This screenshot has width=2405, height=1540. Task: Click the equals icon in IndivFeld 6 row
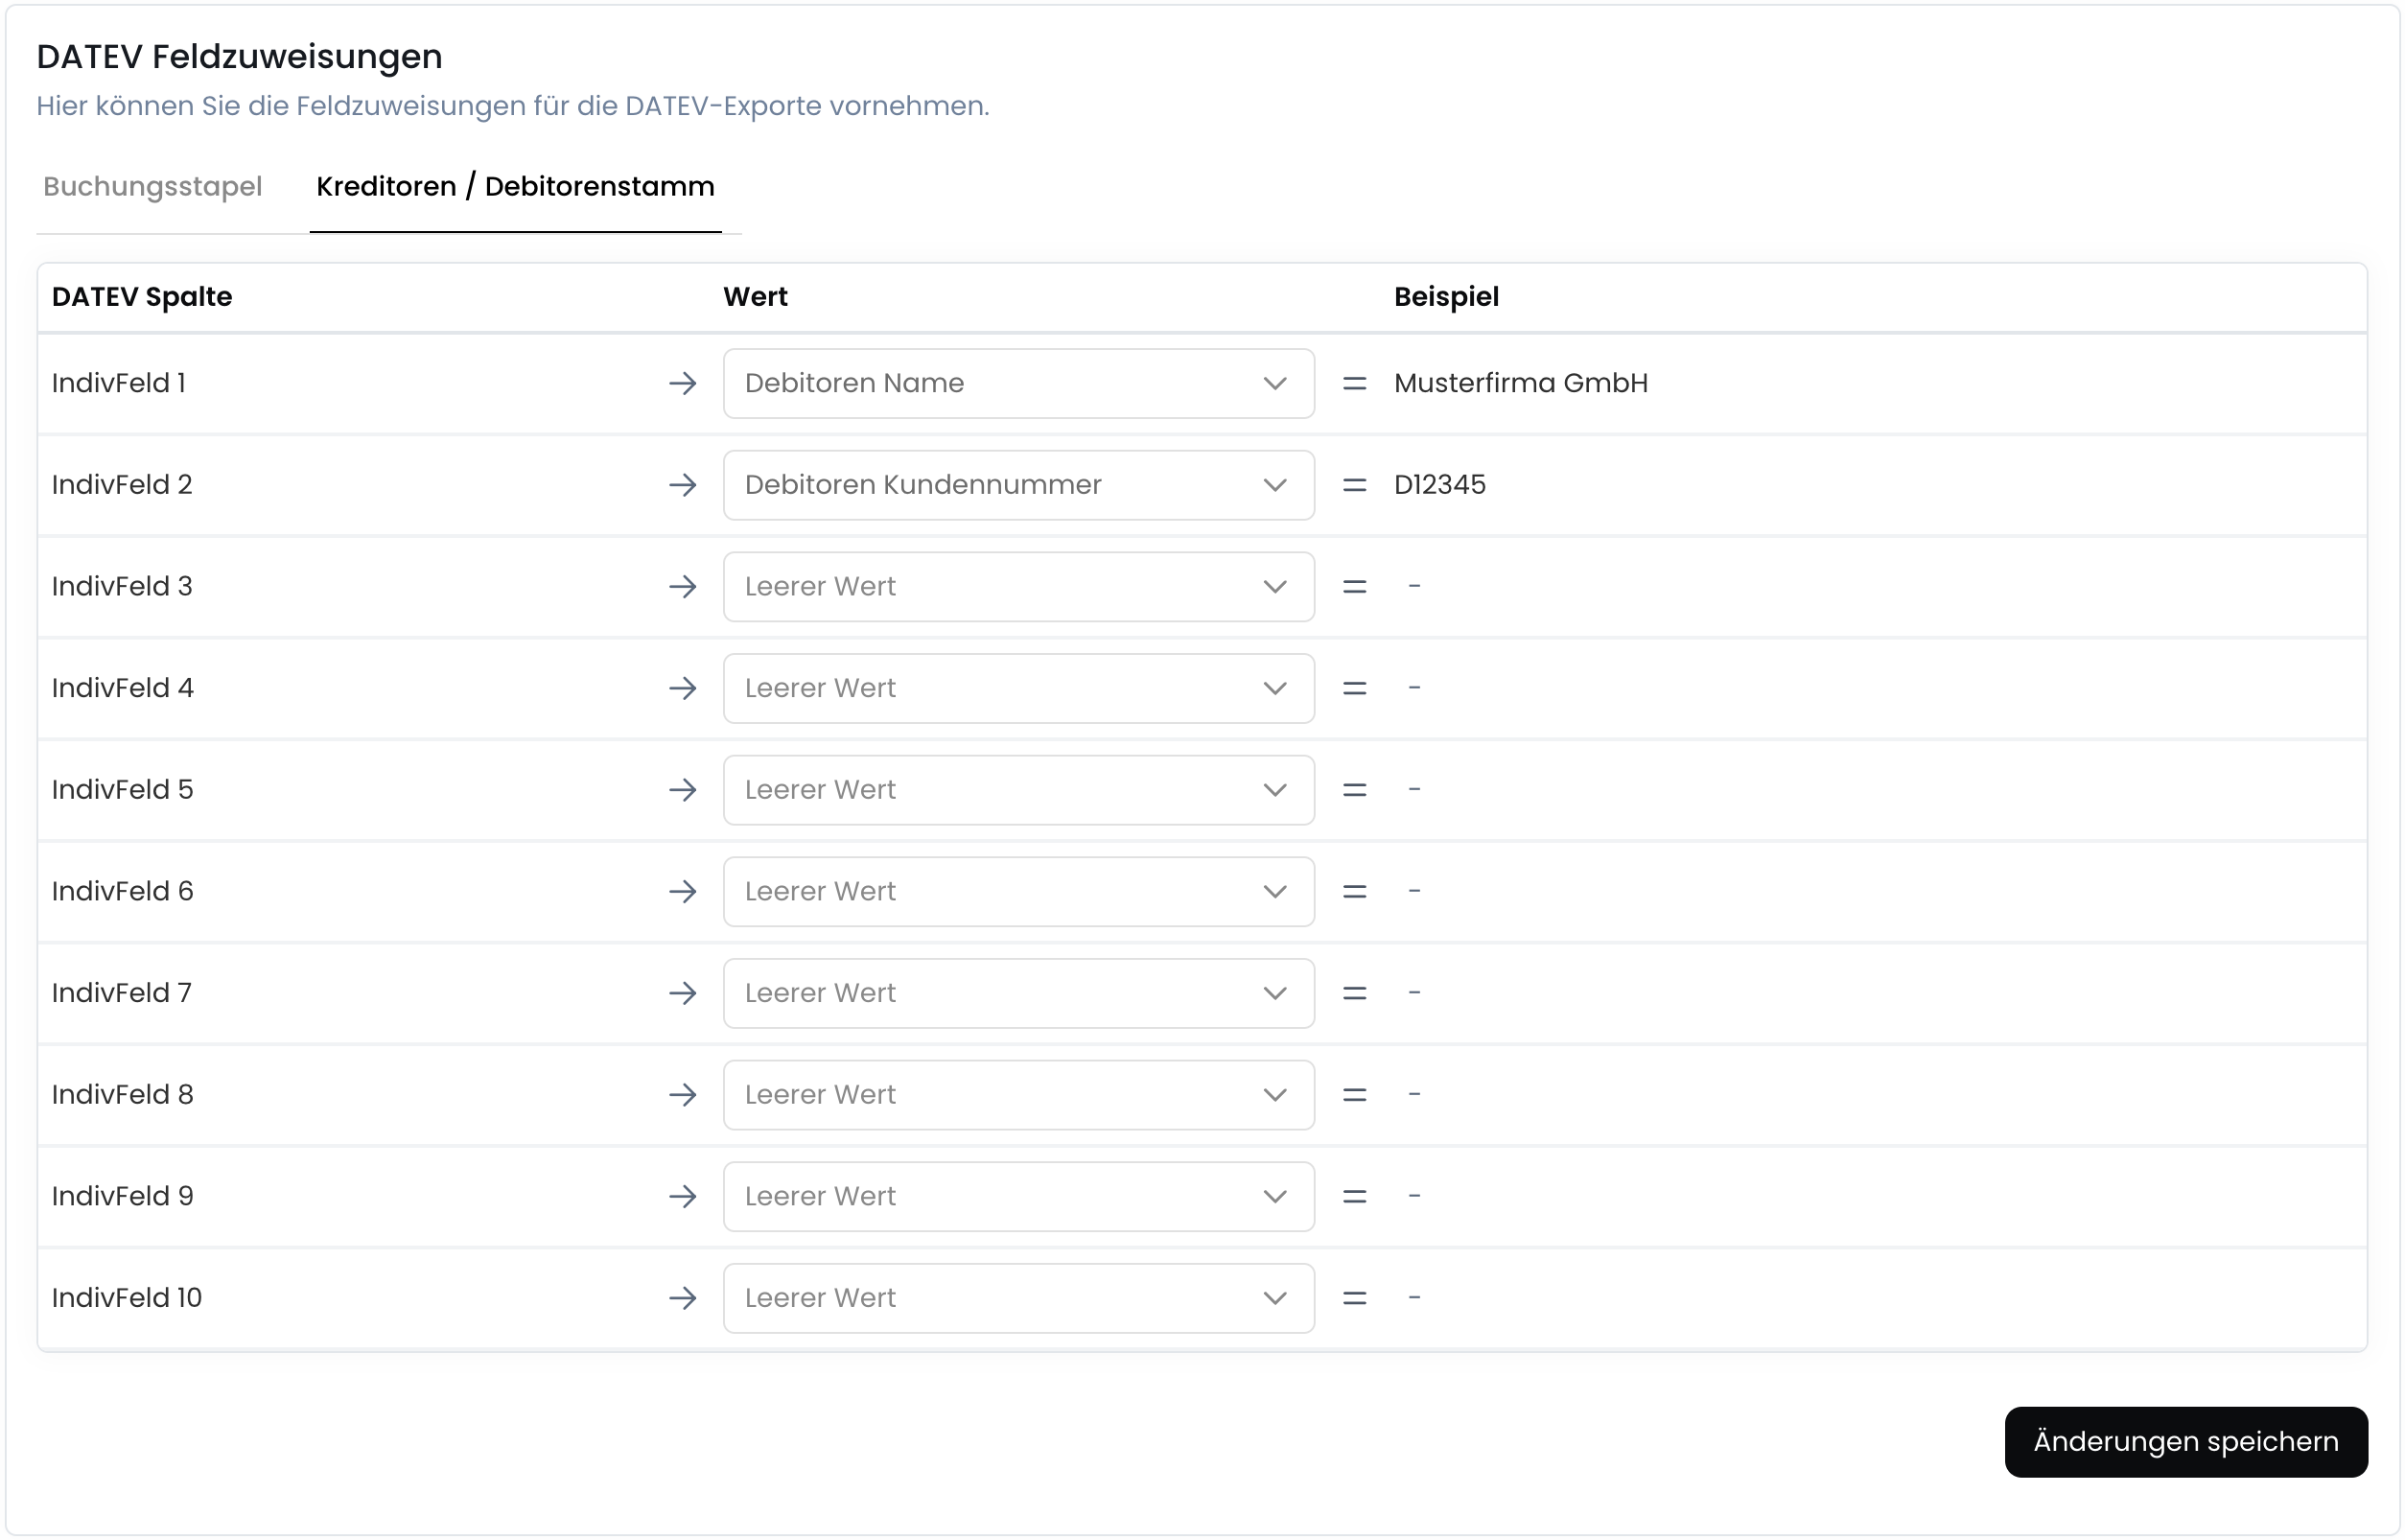1354,891
